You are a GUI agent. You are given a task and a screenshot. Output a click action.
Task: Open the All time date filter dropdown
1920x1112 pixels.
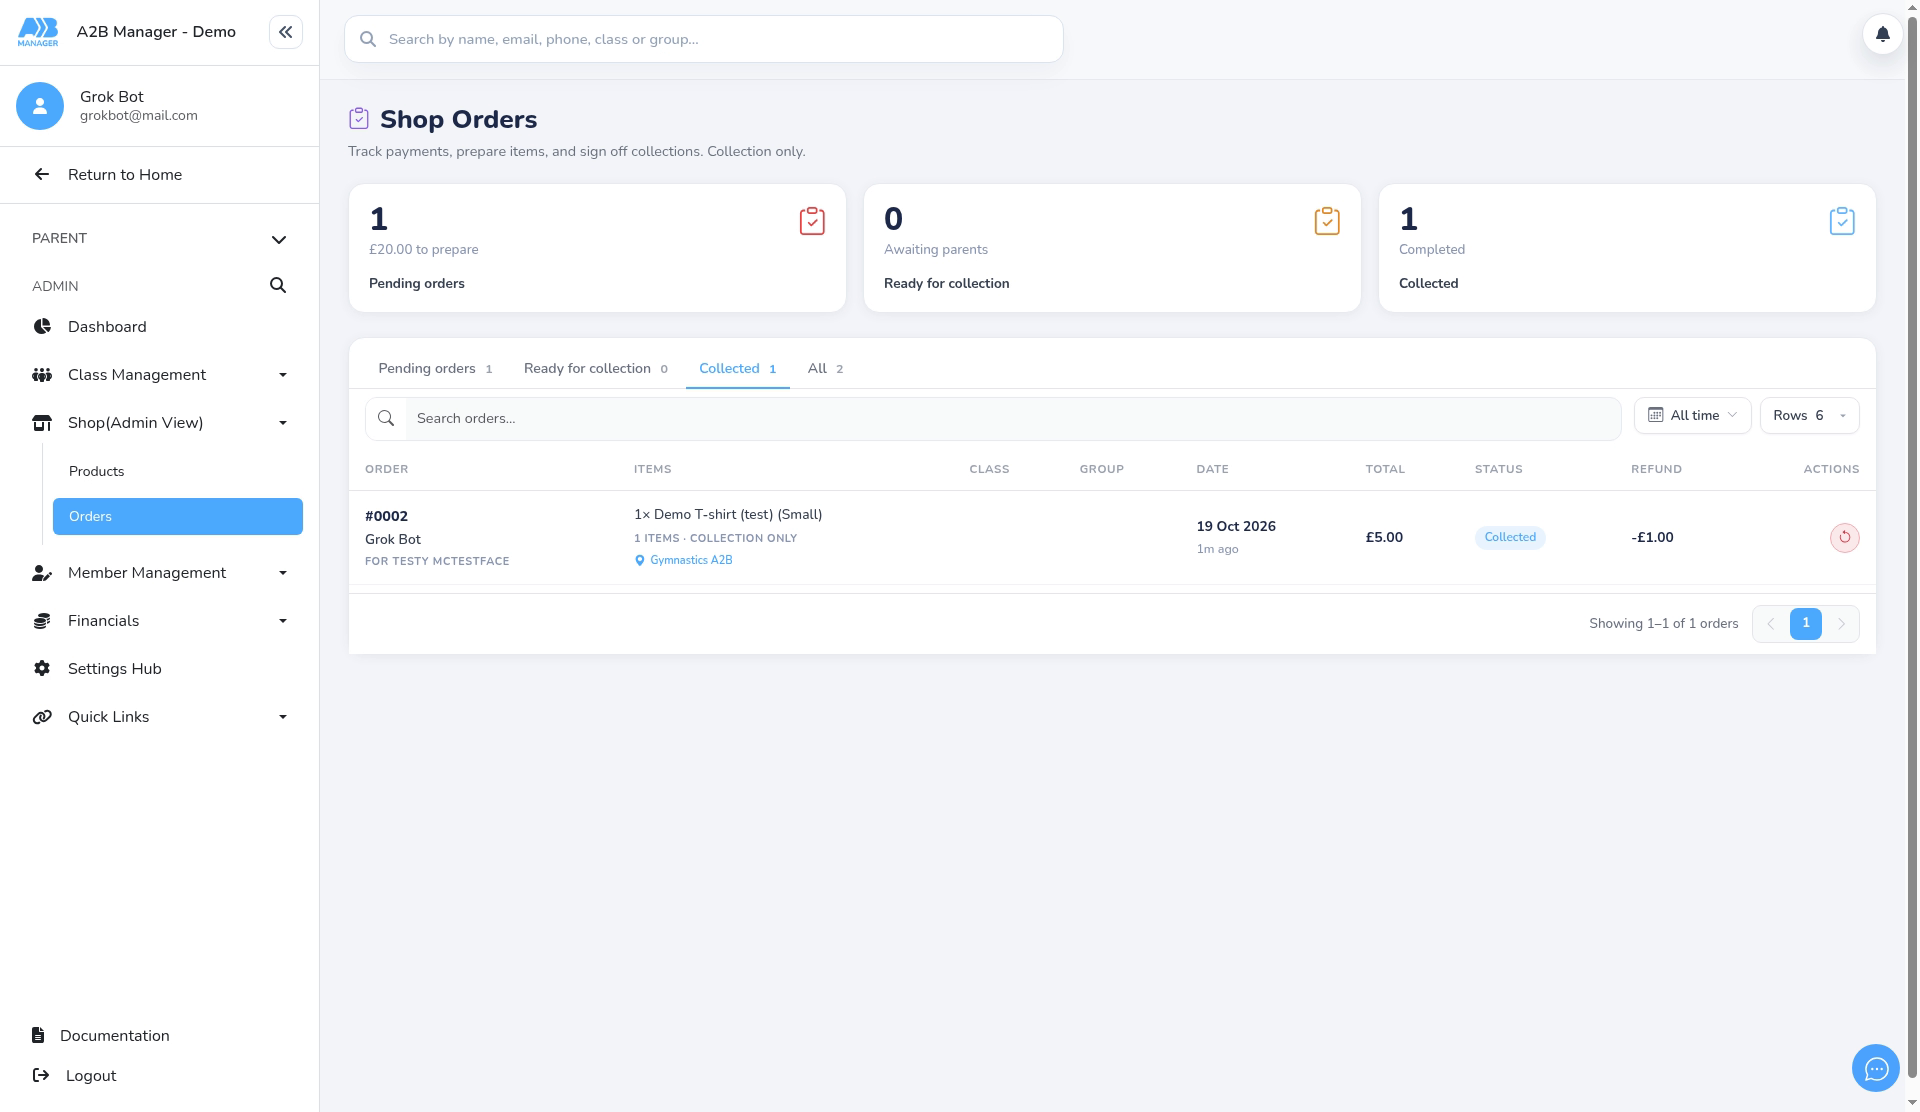pos(1692,416)
